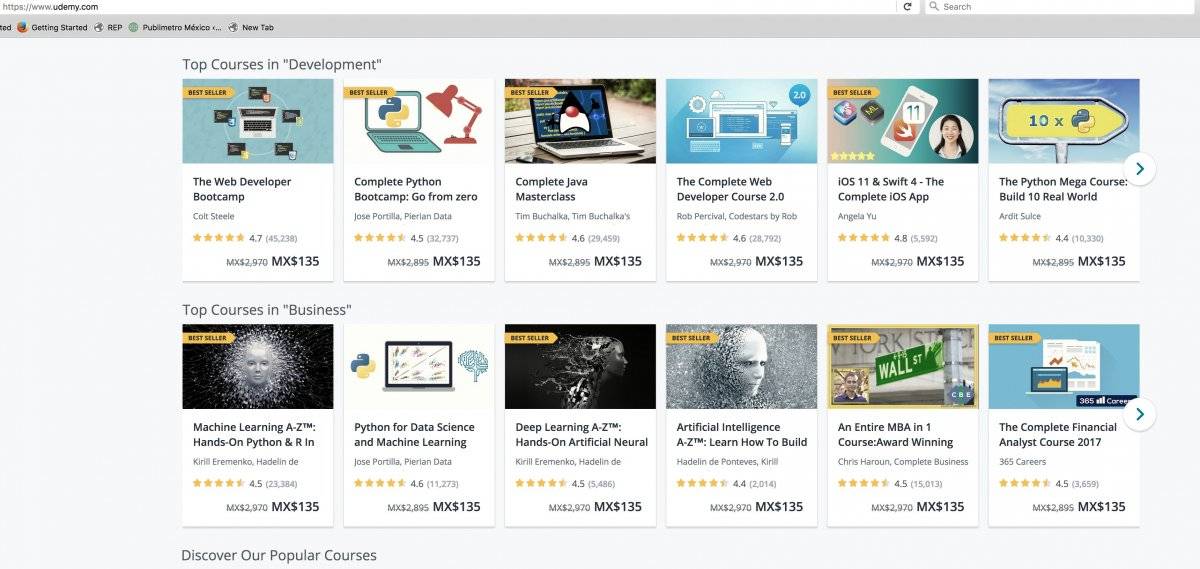Open 'Machine Learning A-Z' course title
The height and width of the screenshot is (569, 1200).
pyautogui.click(x=254, y=434)
